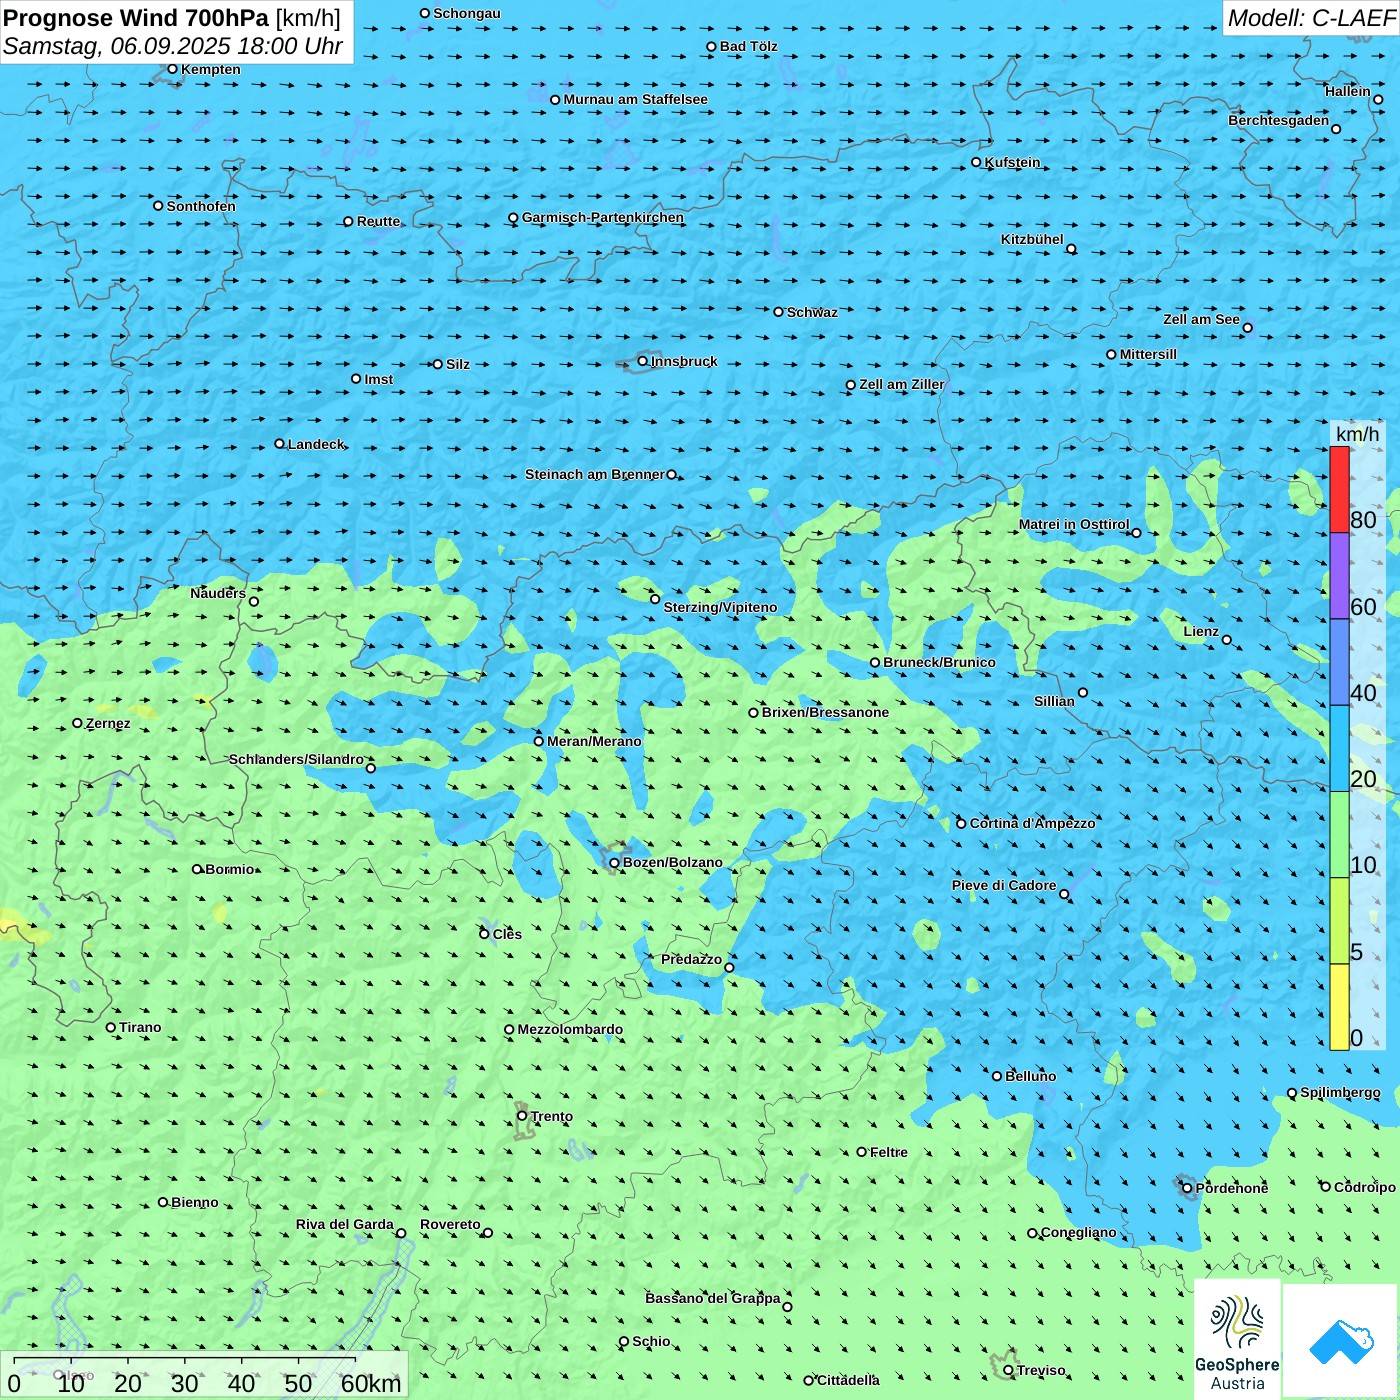This screenshot has height=1400, width=1400.
Task: Click the 'Mezzolombardo' label
Action: (x=570, y=1029)
